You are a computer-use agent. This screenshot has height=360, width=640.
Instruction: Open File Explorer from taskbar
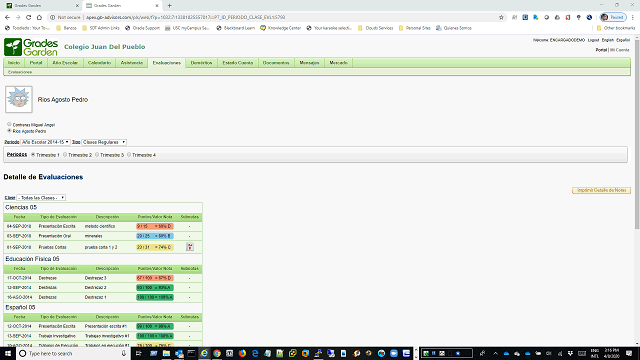click(x=166, y=353)
